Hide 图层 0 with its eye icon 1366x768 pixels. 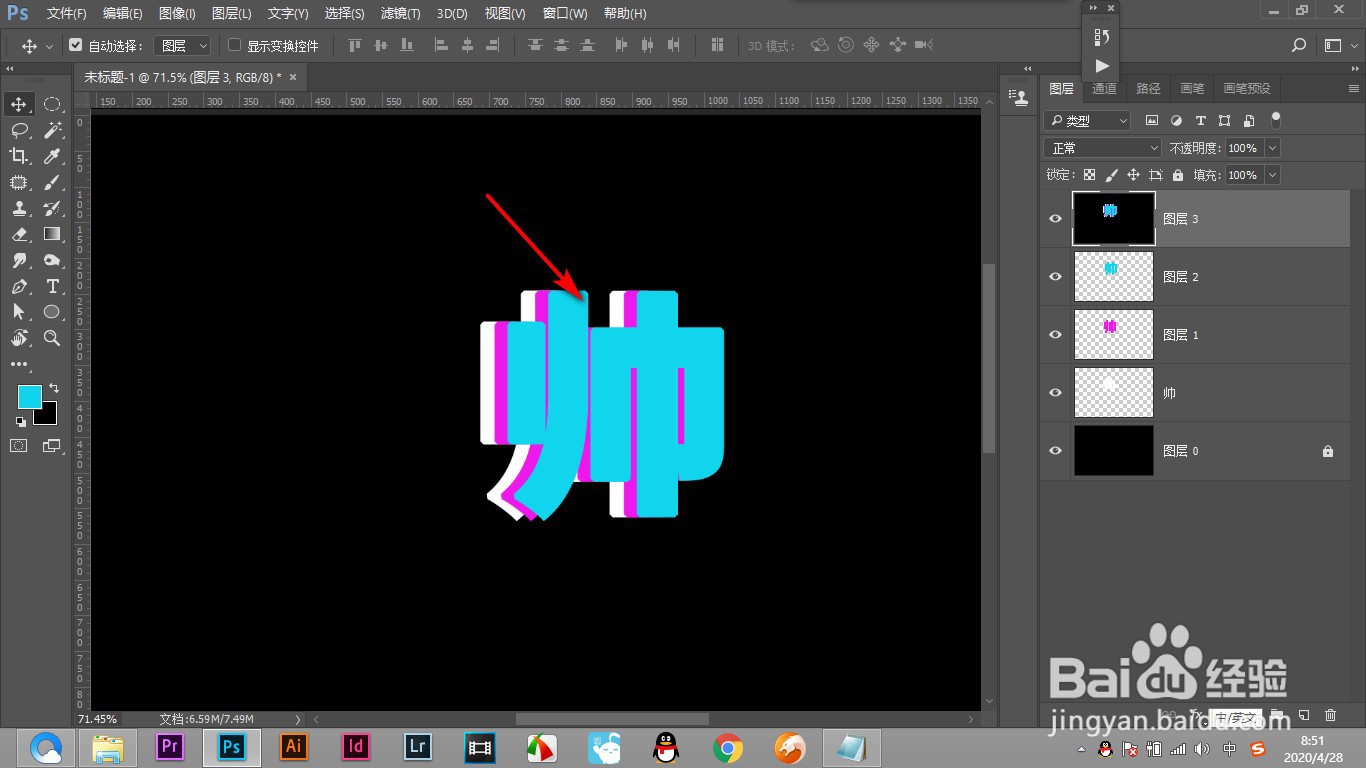pyautogui.click(x=1055, y=451)
